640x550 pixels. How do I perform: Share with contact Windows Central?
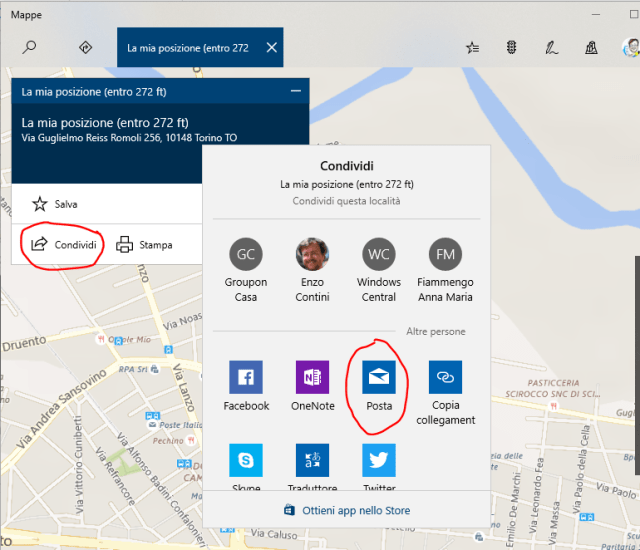(379, 270)
